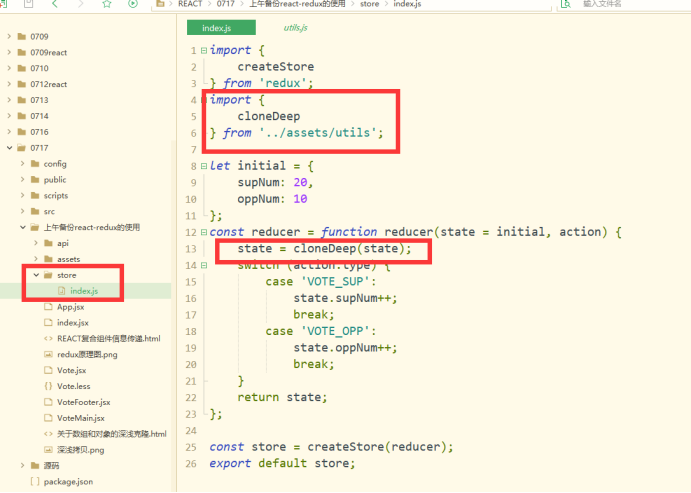Click the HTML icon beside REACT复合组件信息传递.html
This screenshot has height=493, width=691.
(48, 338)
